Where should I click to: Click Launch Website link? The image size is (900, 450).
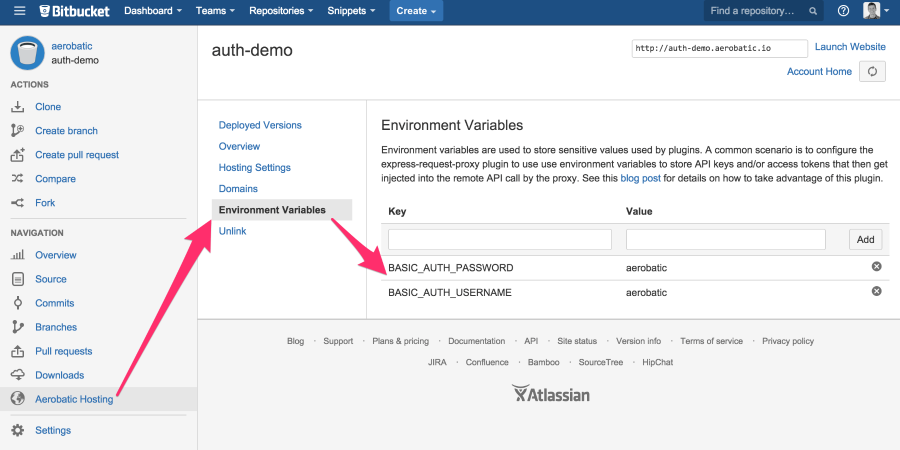pos(850,47)
